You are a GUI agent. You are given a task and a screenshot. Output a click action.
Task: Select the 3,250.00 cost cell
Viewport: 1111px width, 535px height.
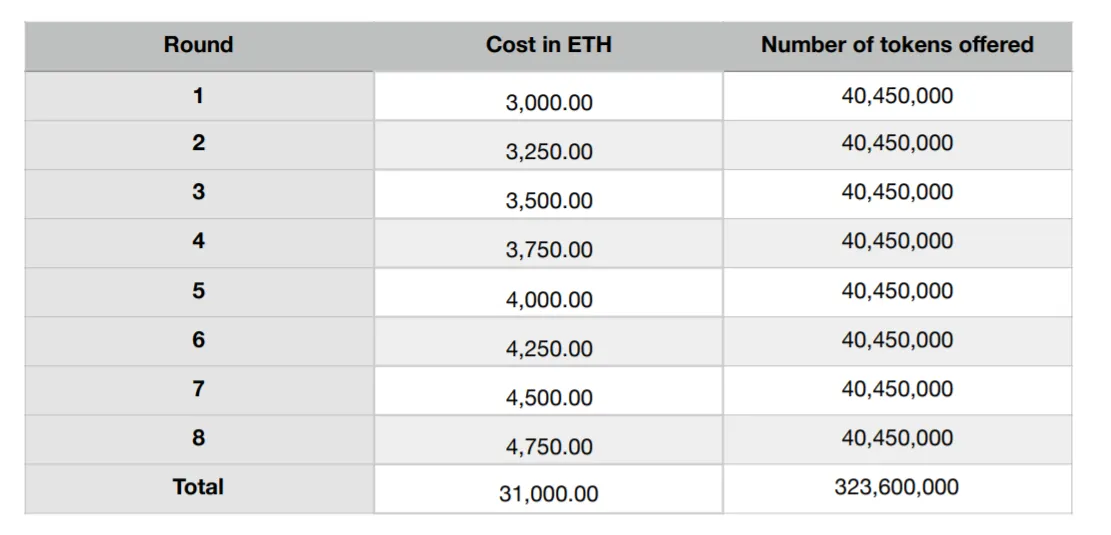(x=548, y=145)
